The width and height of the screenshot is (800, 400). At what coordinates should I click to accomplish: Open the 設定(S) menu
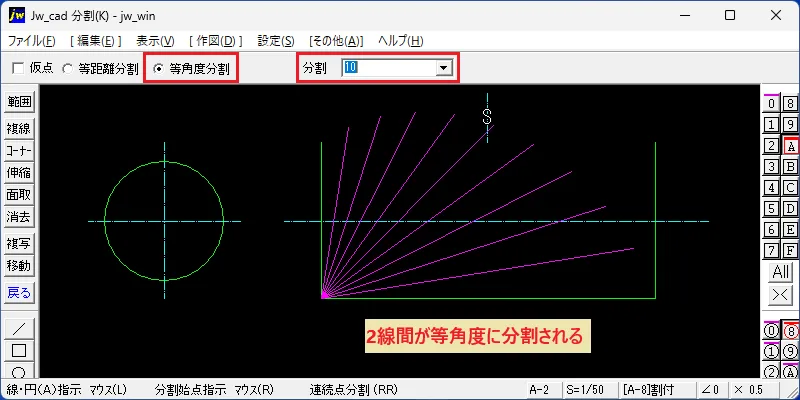tap(276, 41)
